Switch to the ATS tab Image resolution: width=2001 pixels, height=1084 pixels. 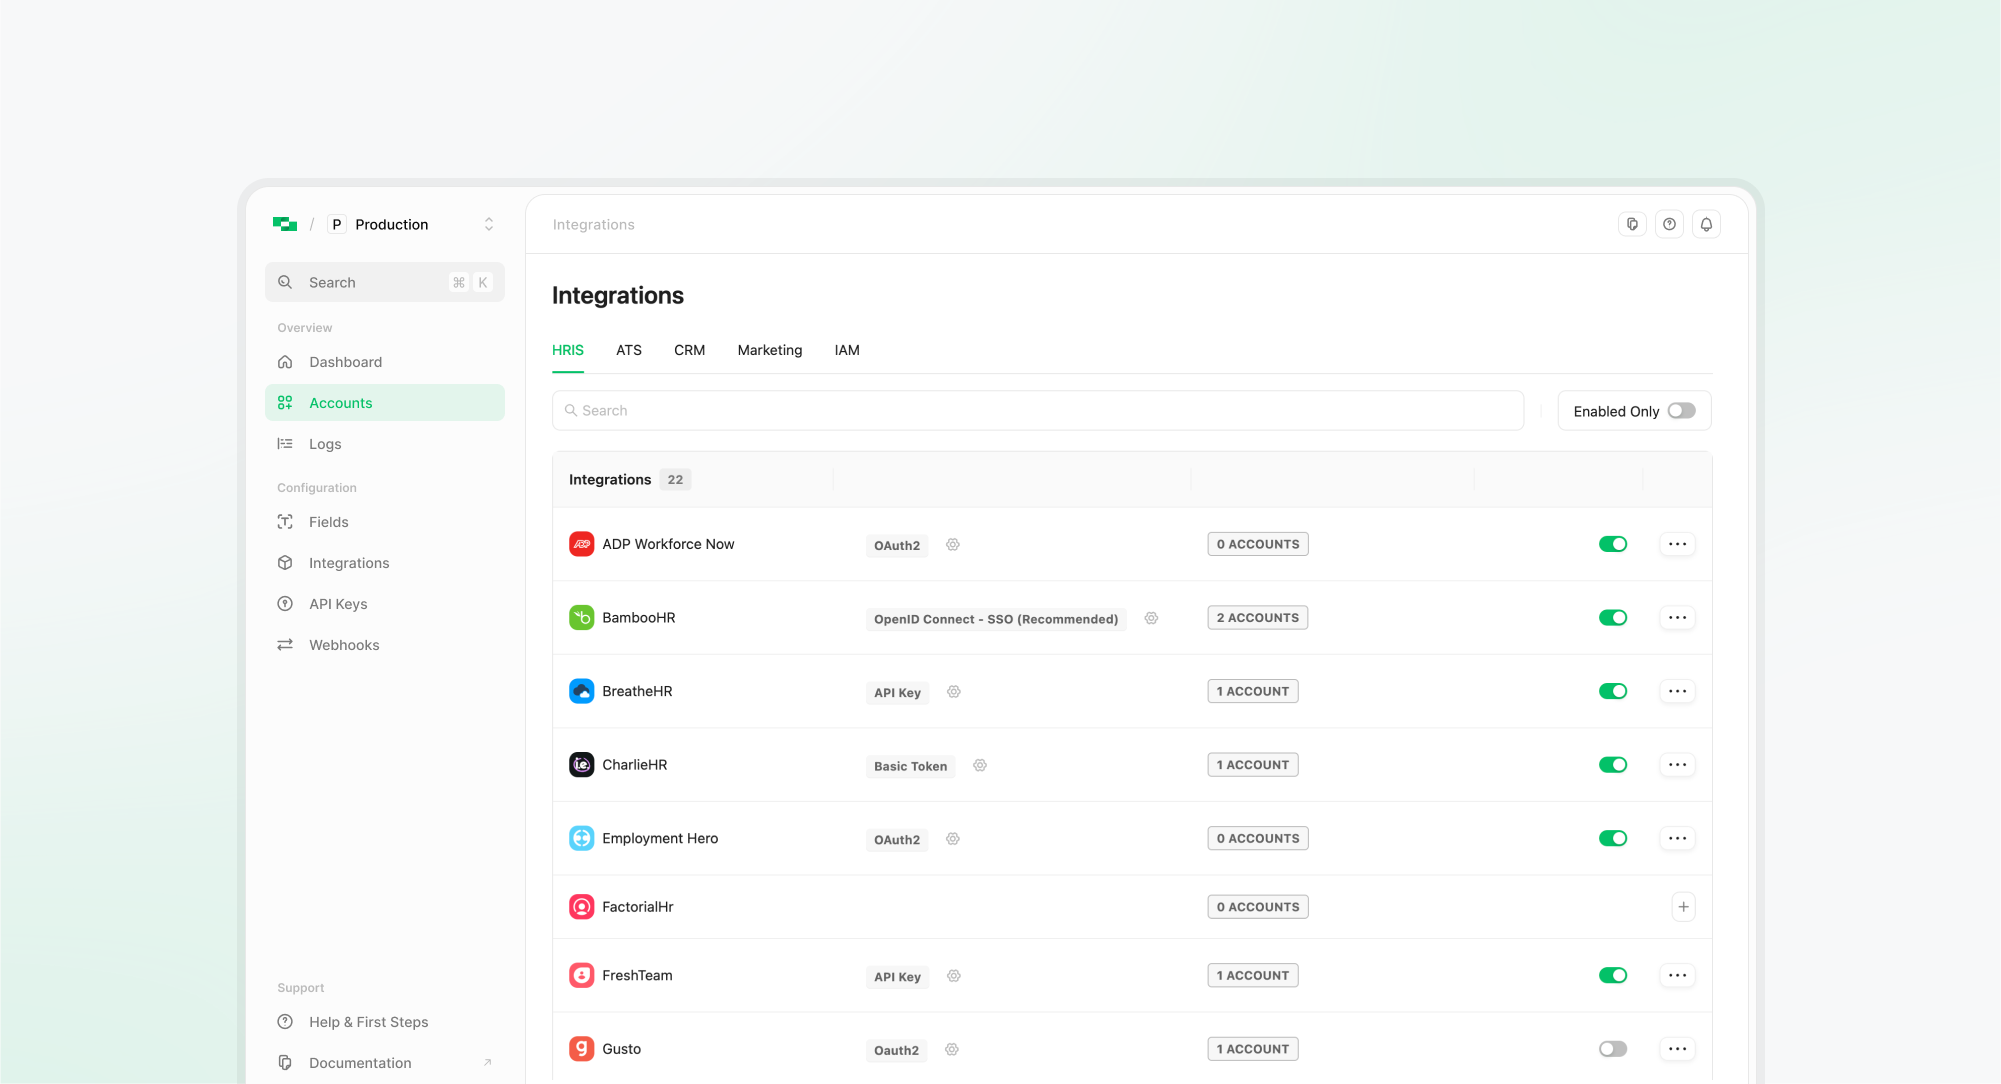tap(629, 350)
